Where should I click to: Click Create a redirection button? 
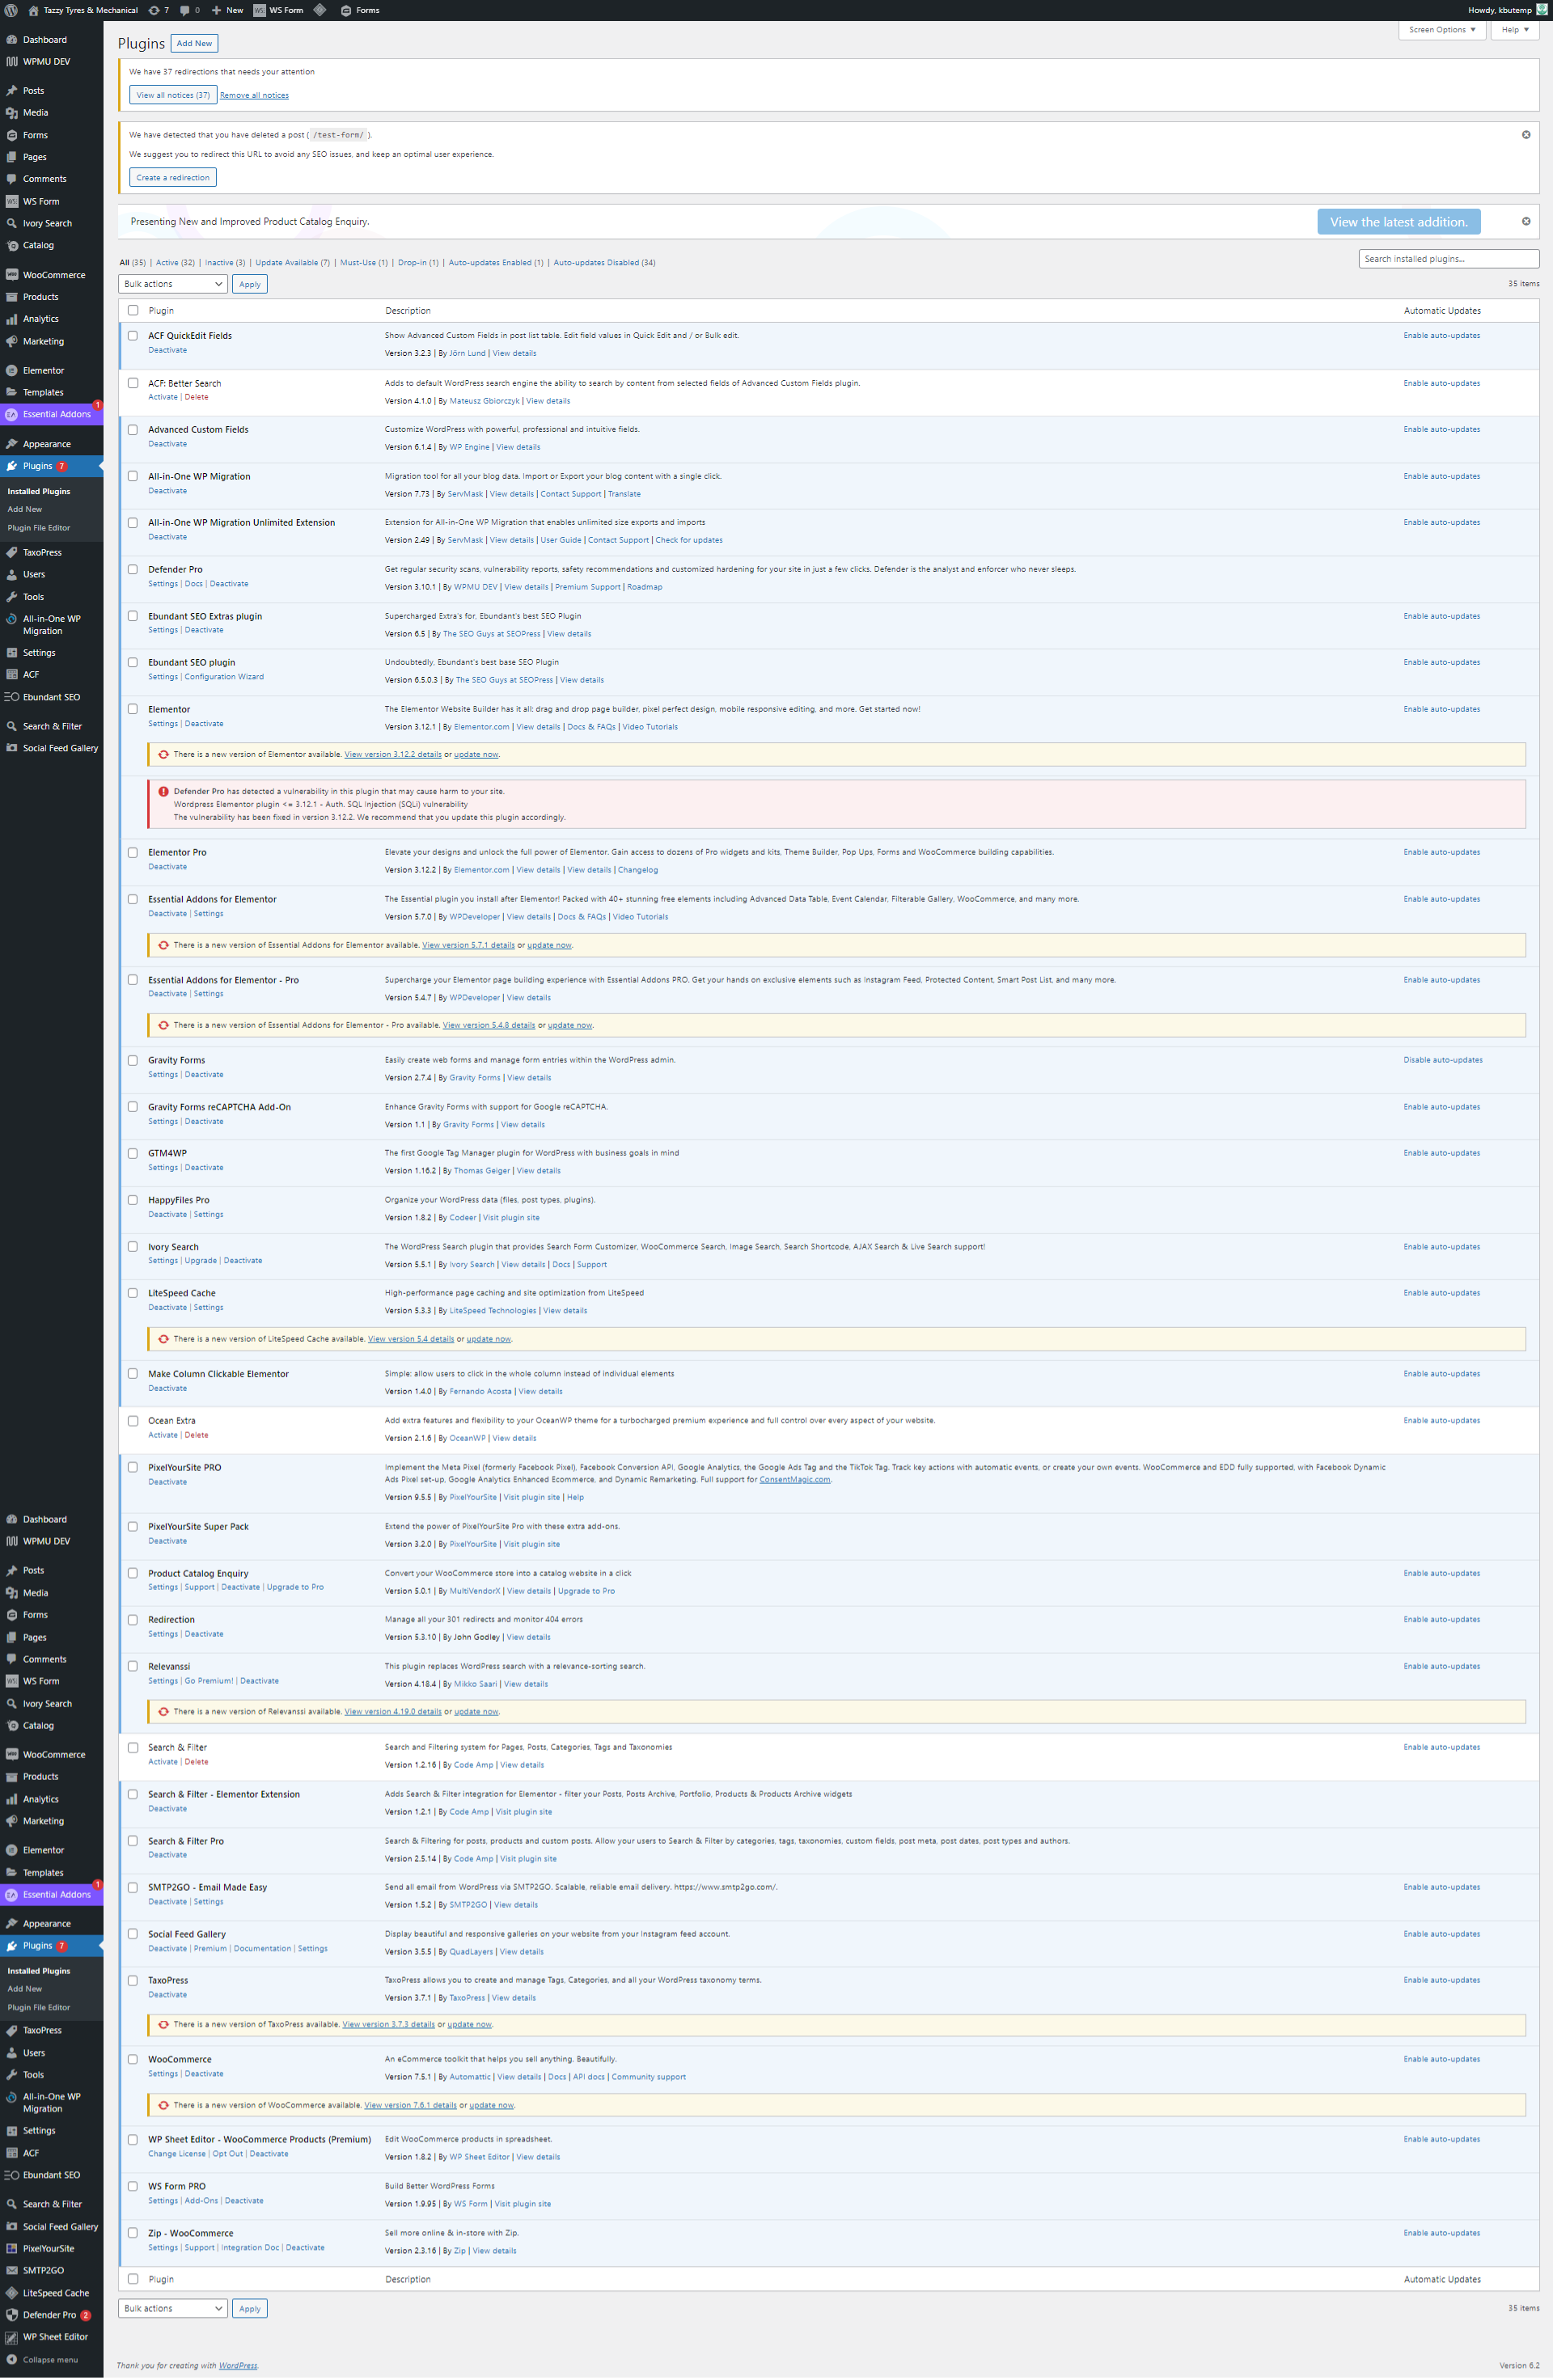point(173,177)
